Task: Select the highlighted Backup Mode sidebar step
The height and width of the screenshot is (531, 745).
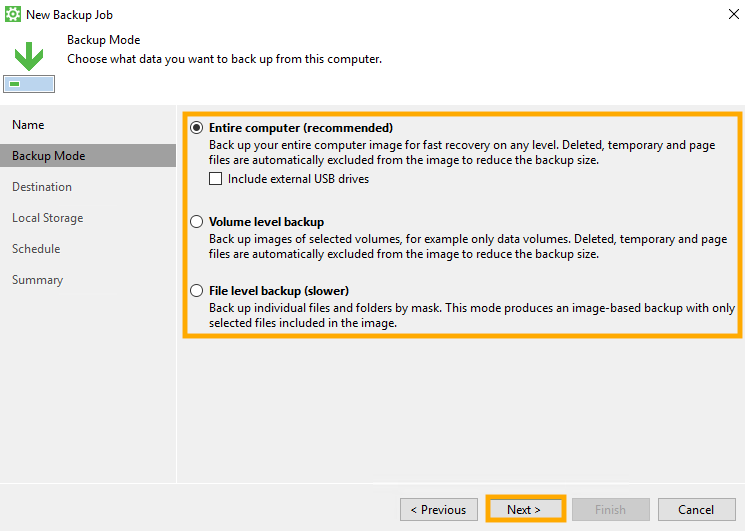Action: tap(48, 156)
